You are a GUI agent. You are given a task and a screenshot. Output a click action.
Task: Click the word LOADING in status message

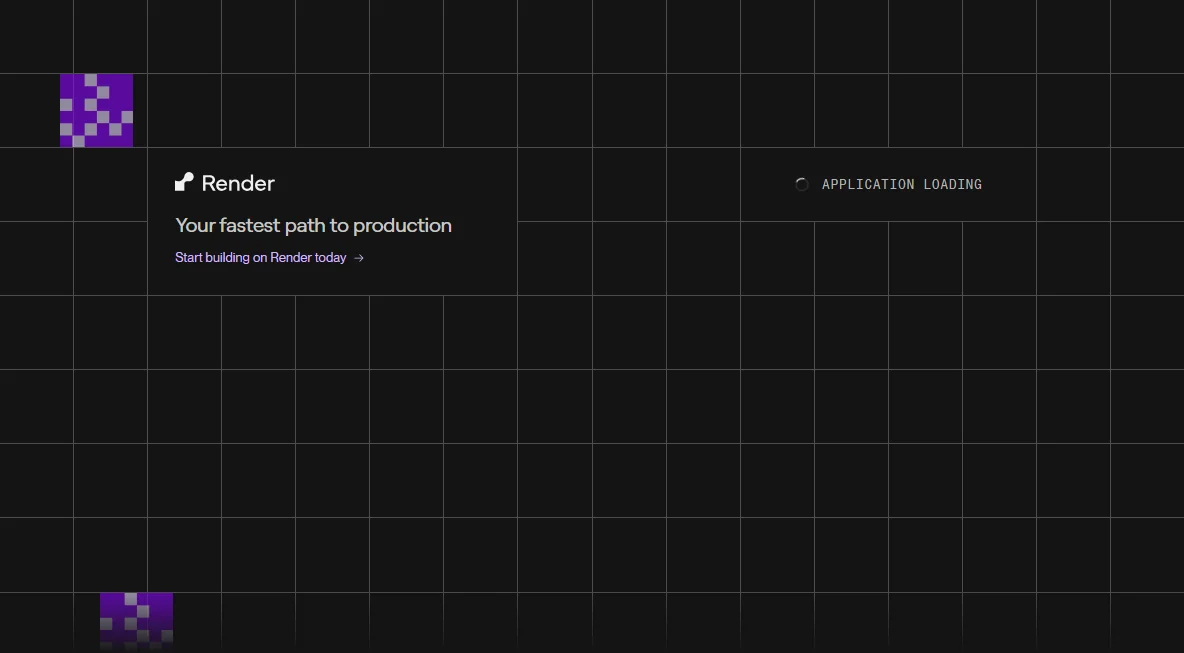tap(953, 184)
